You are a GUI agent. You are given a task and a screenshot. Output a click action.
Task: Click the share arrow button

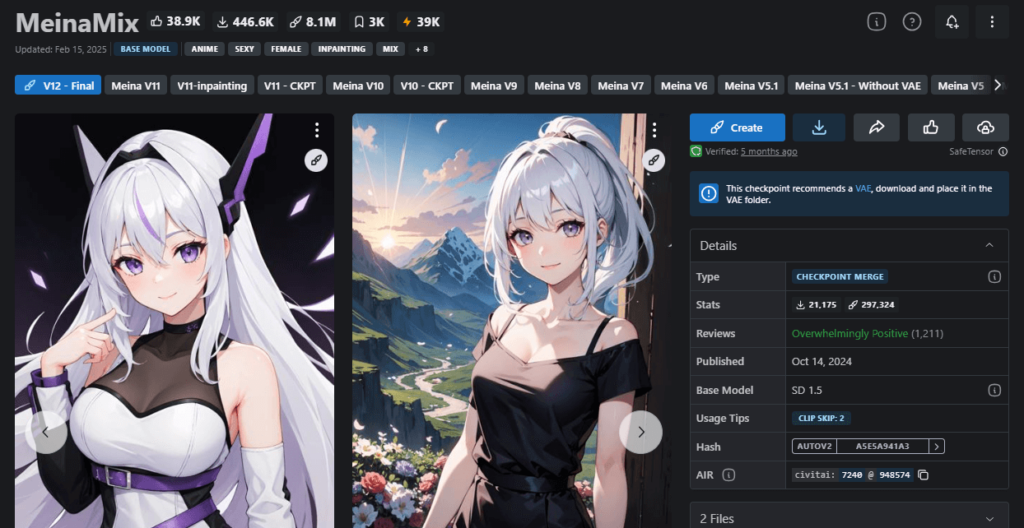pyautogui.click(x=876, y=127)
